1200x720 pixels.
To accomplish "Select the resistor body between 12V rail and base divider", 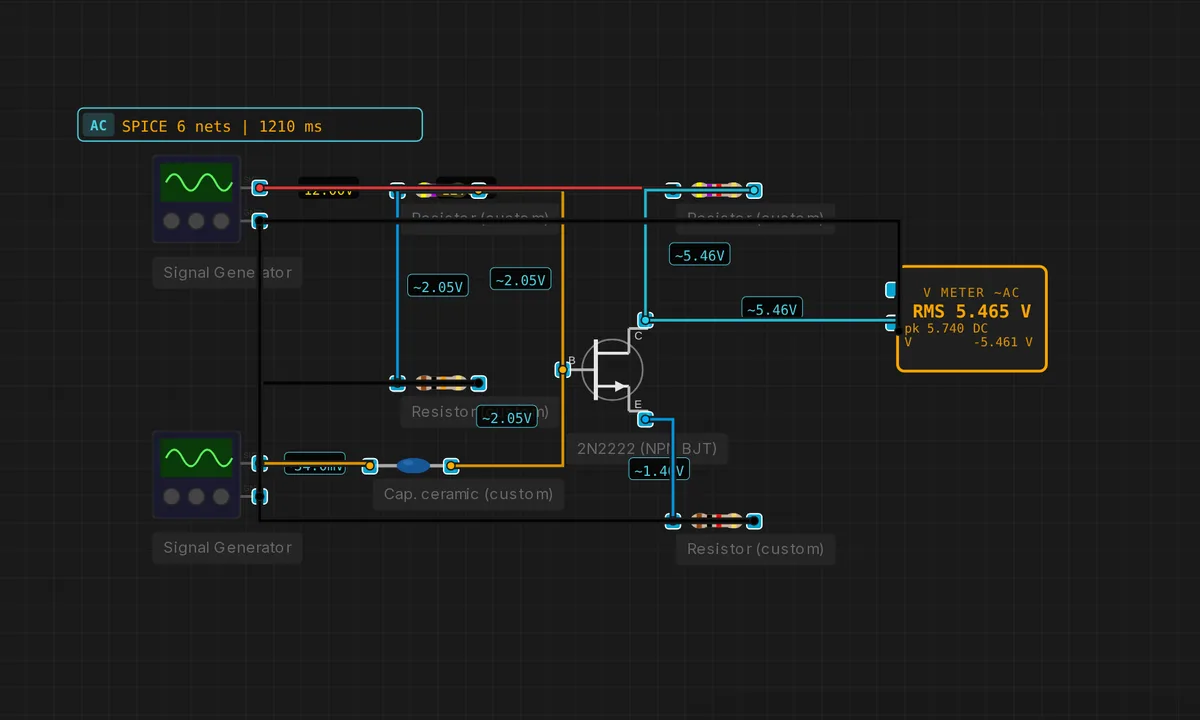I will point(439,190).
